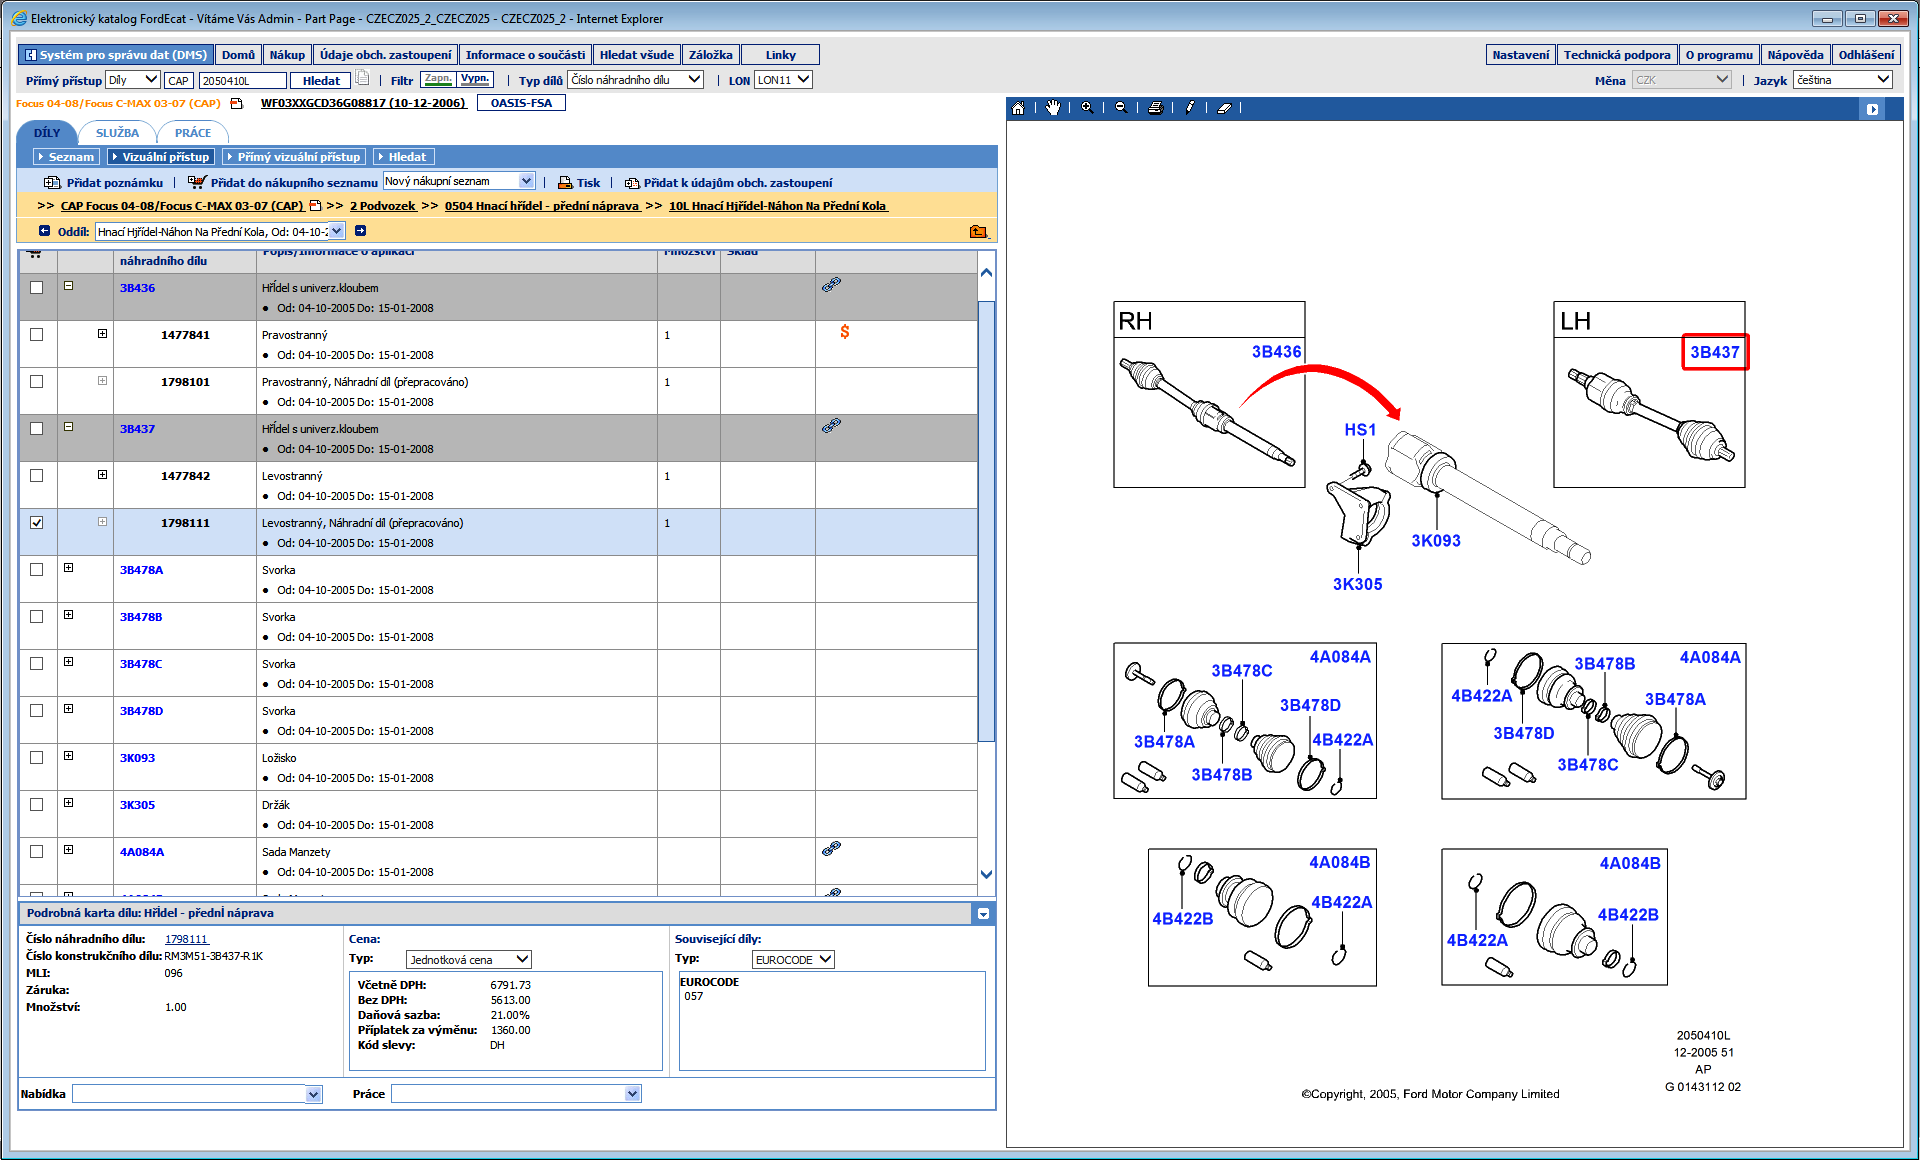This screenshot has width=1920, height=1160.
Task: Click the zoom out magnifier icon
Action: tap(1120, 108)
